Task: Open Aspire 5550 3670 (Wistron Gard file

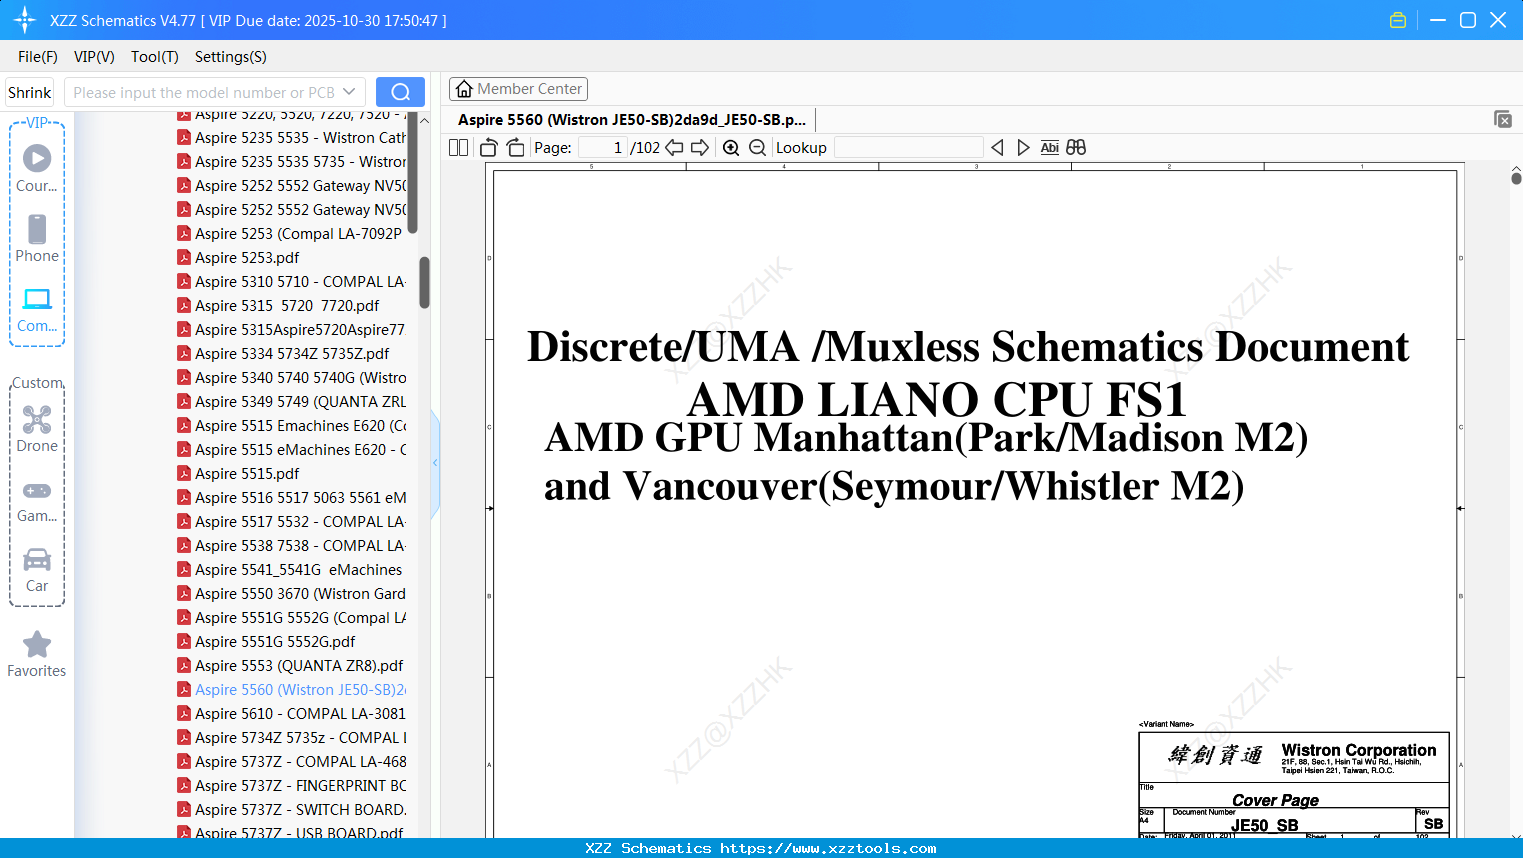Action: (300, 594)
